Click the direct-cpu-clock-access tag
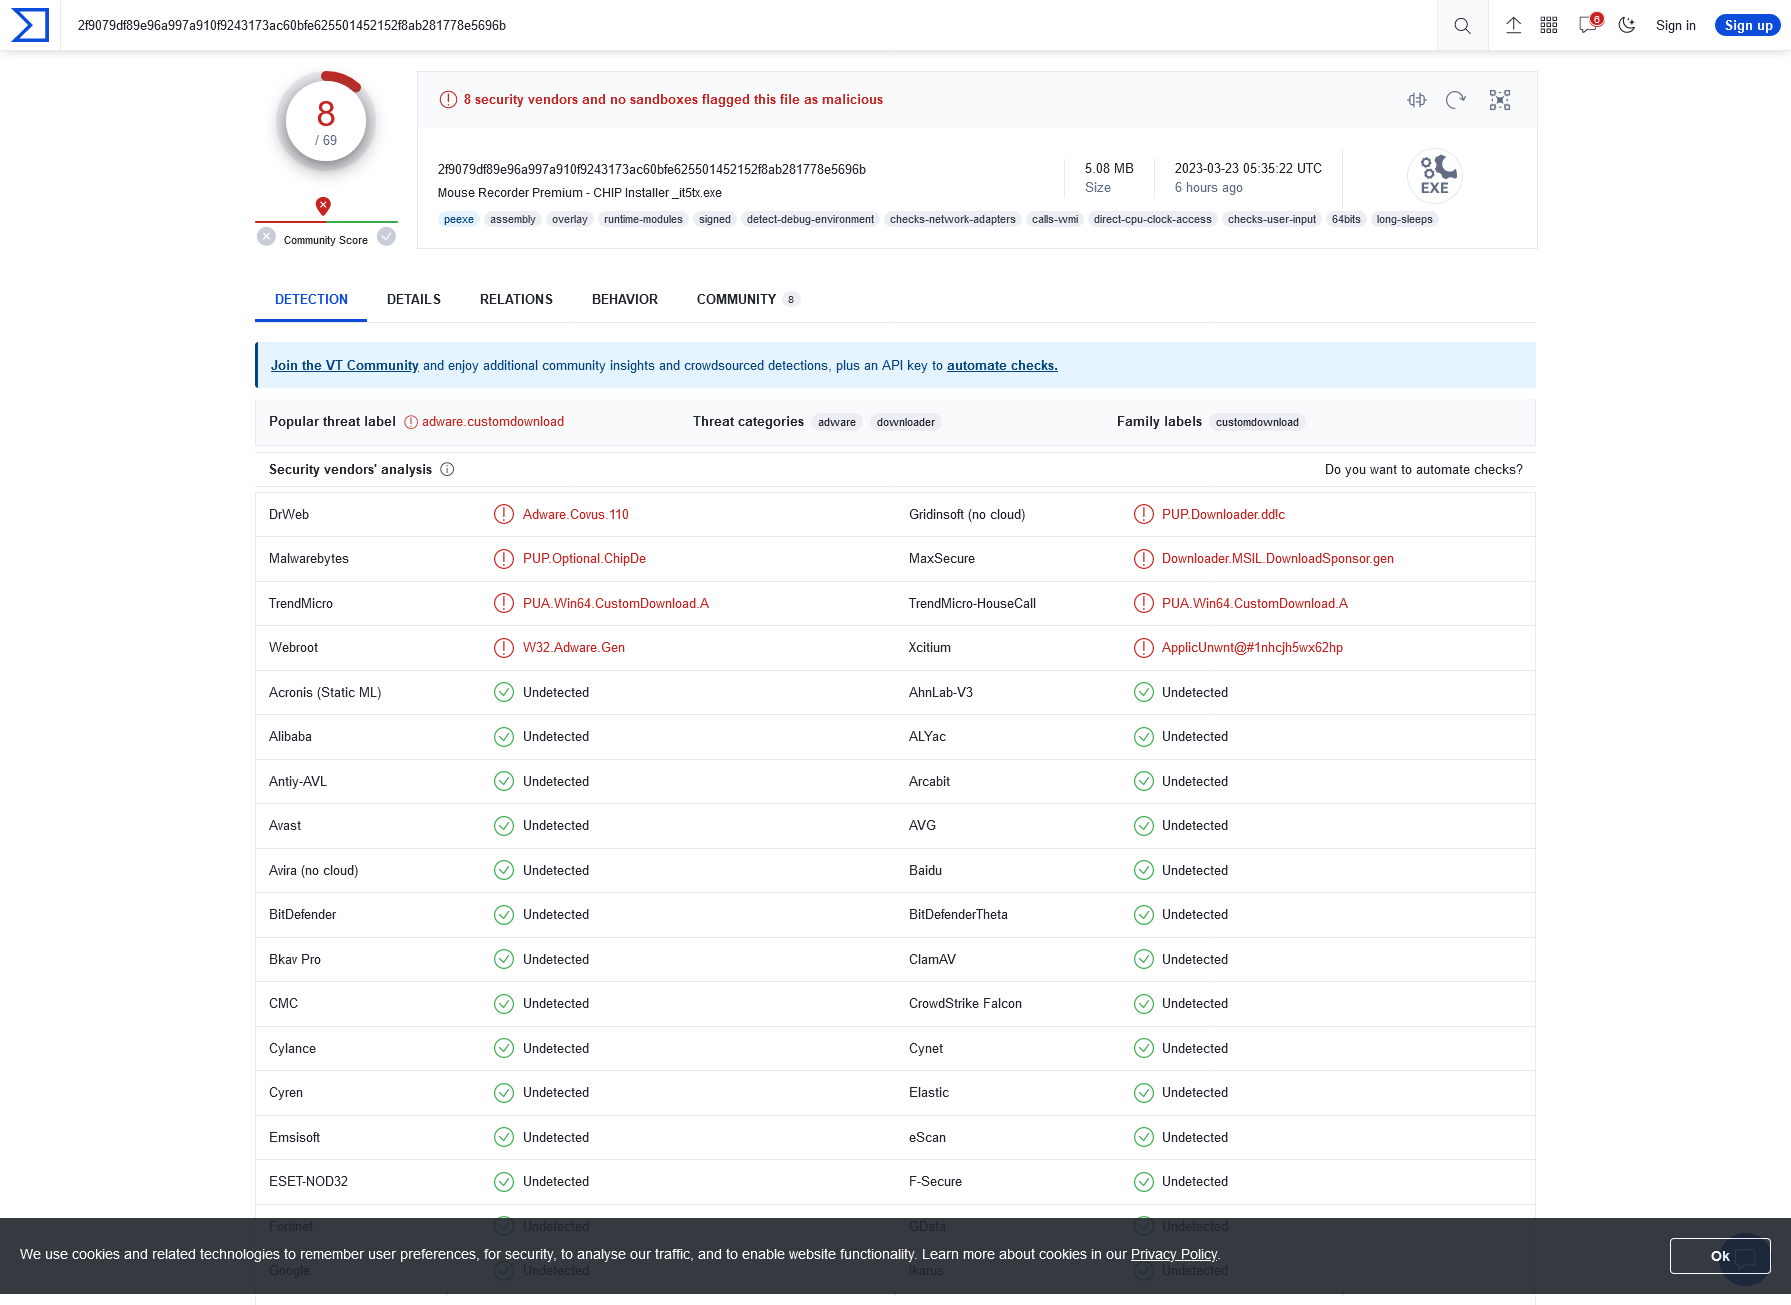The width and height of the screenshot is (1791, 1305). (1153, 220)
